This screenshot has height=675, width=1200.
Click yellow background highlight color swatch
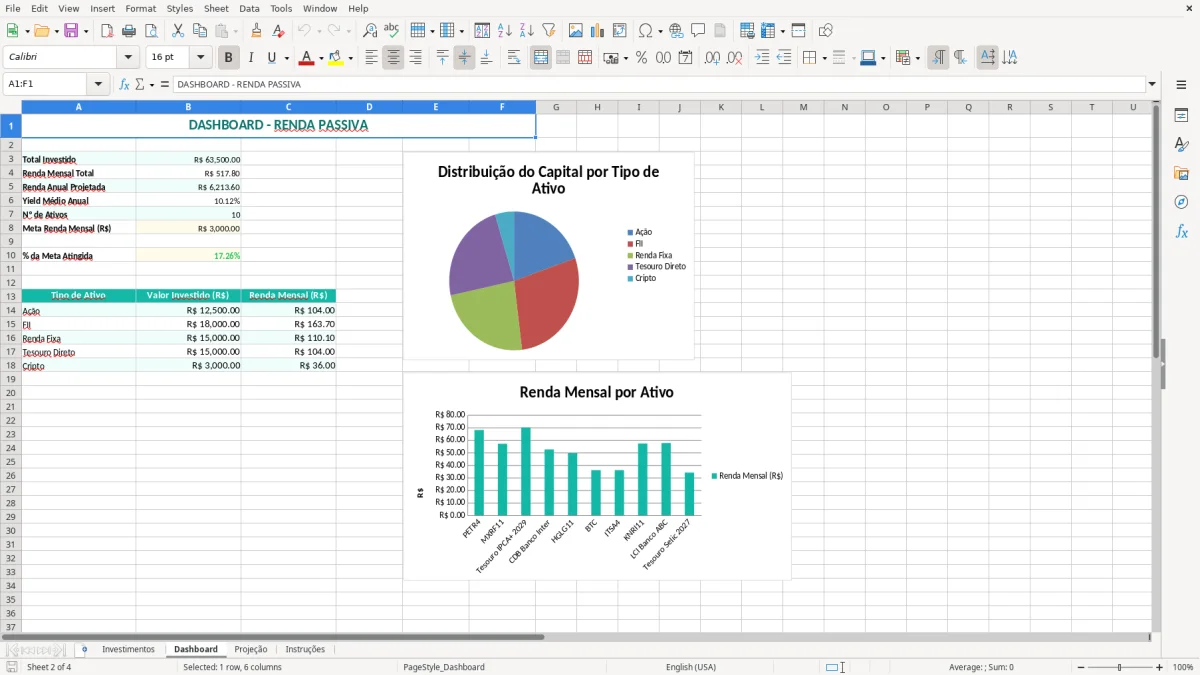click(336, 58)
